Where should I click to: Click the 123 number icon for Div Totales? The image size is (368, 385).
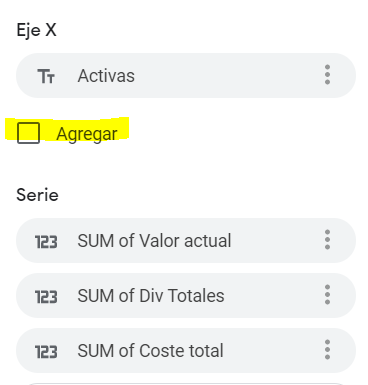coord(46,296)
